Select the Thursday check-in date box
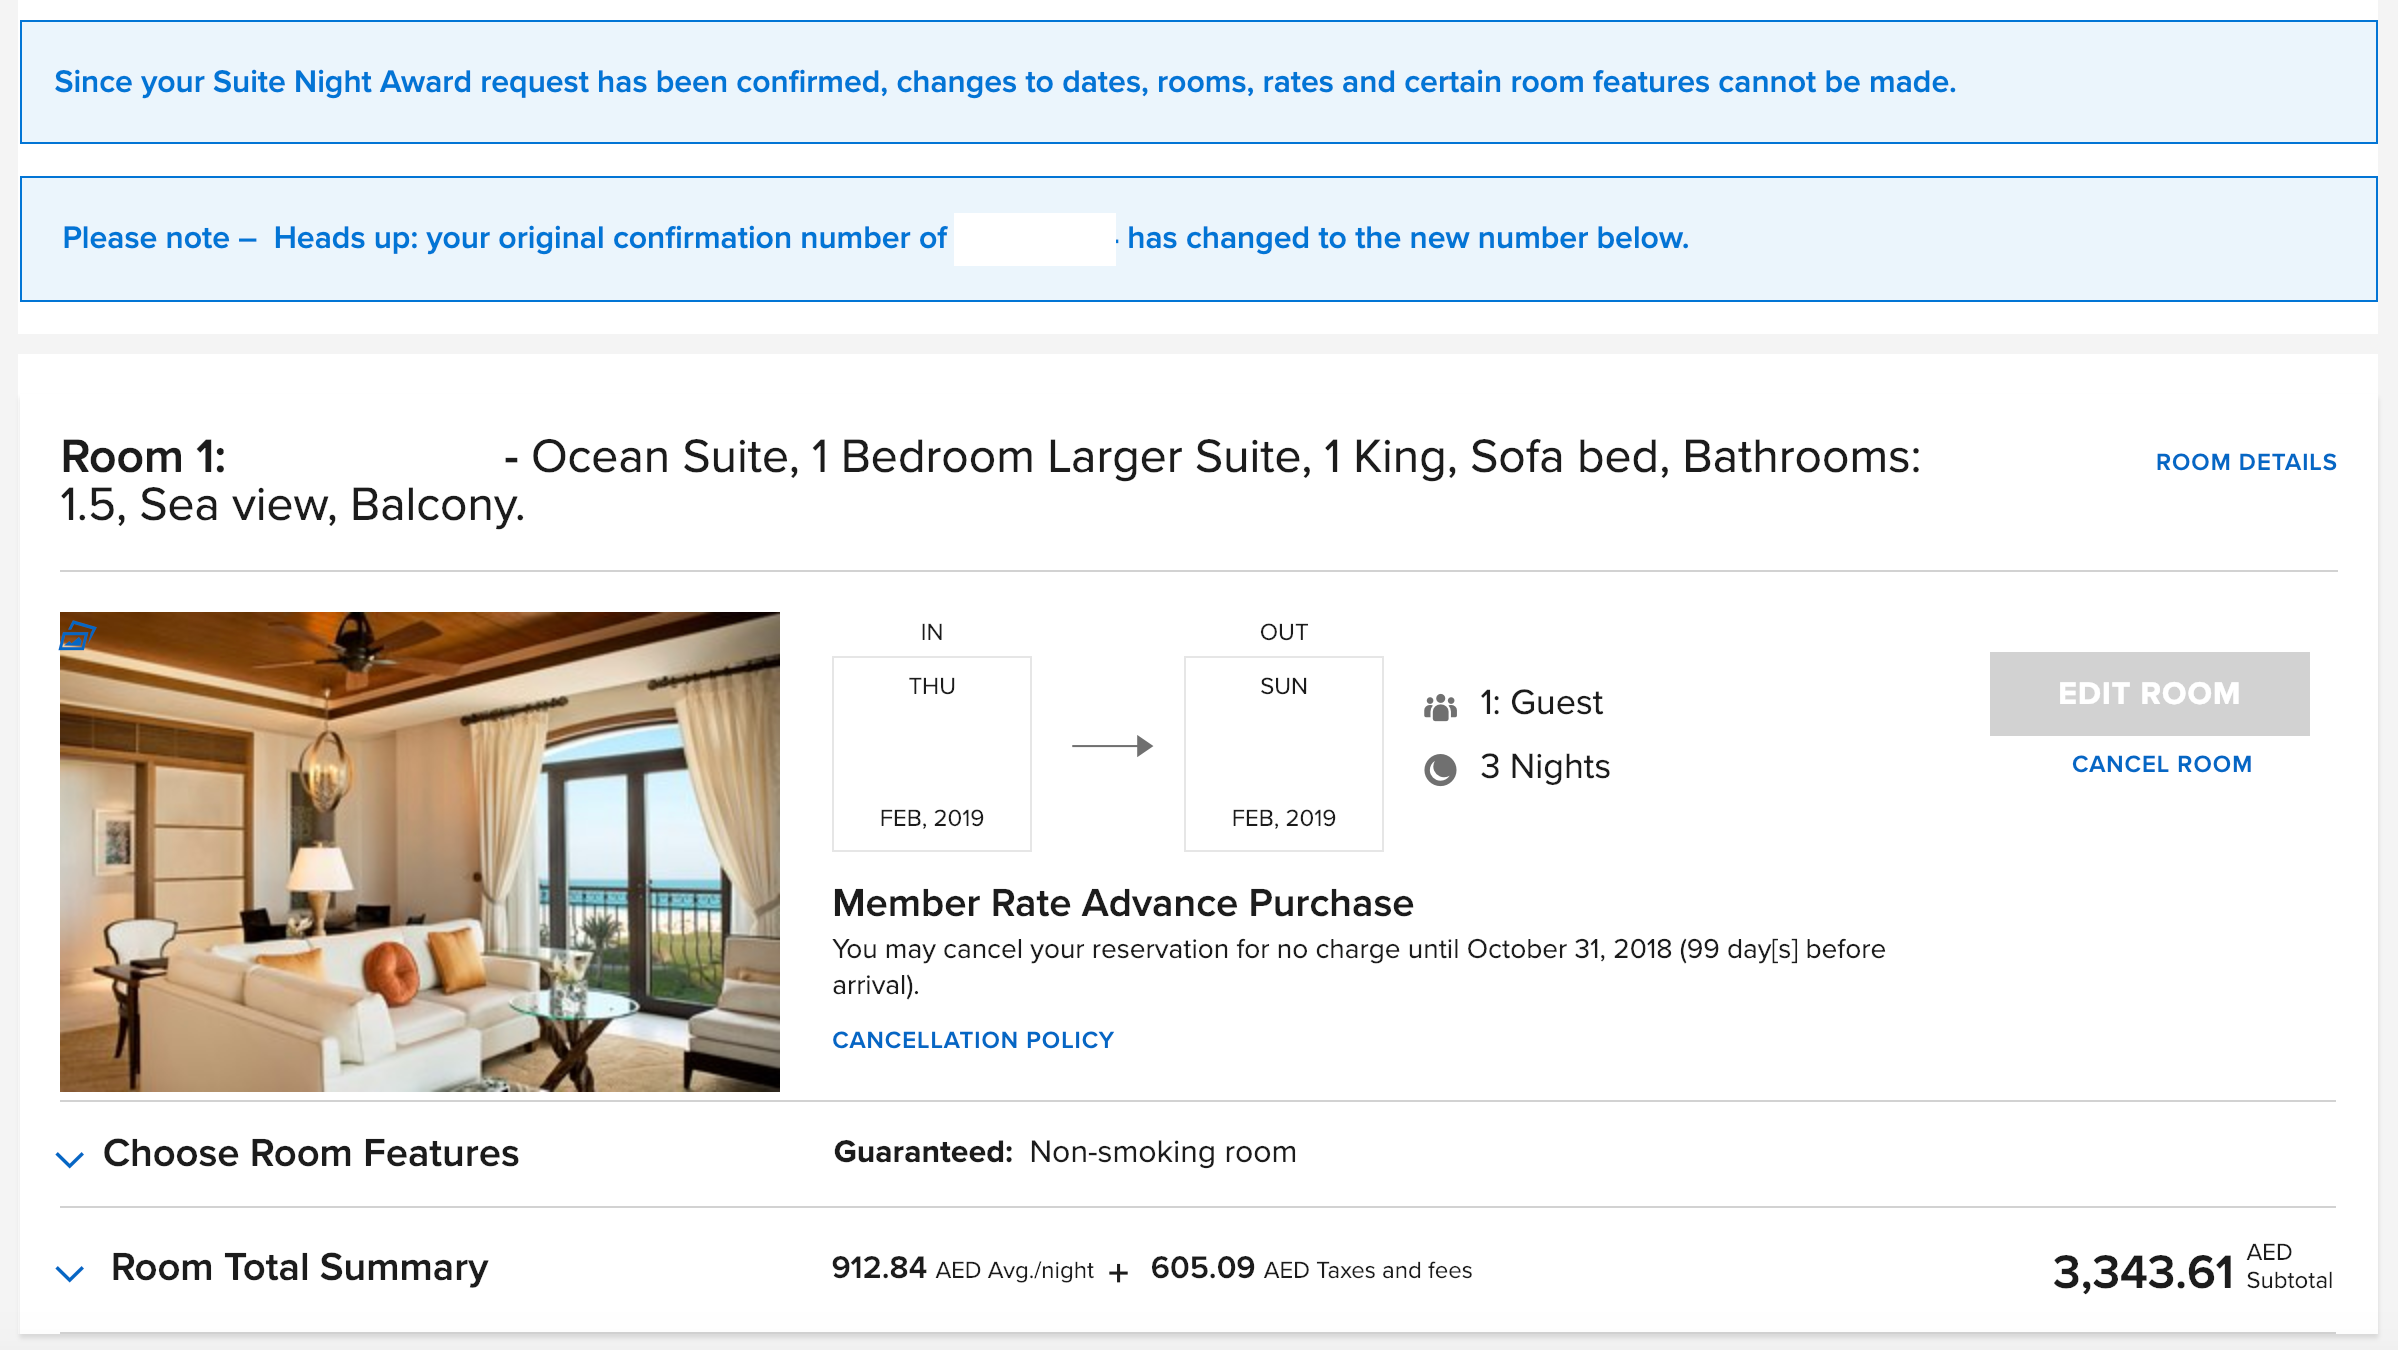Screen dimensions: 2398x1350 tap(932, 754)
